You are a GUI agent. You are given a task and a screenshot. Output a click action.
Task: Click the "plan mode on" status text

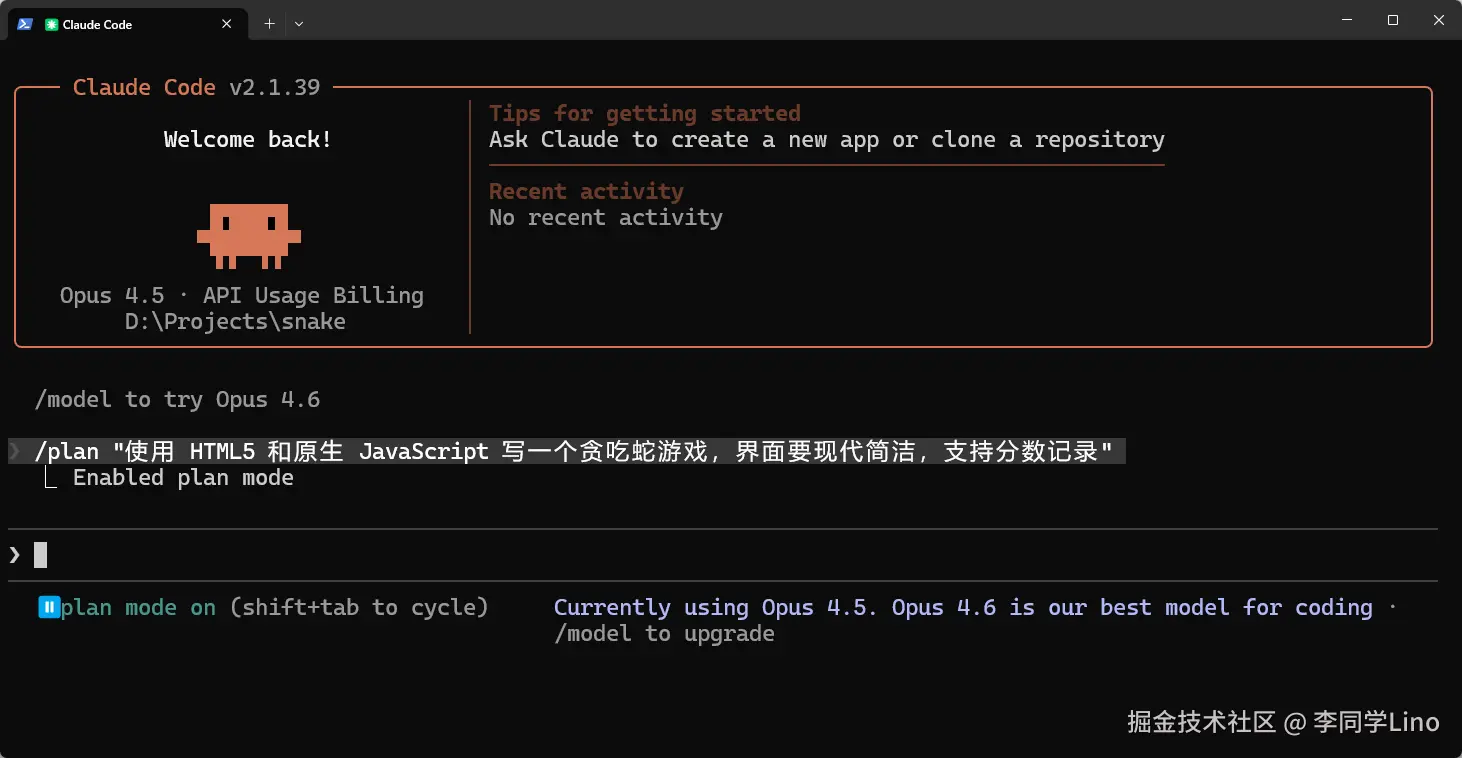point(138,607)
